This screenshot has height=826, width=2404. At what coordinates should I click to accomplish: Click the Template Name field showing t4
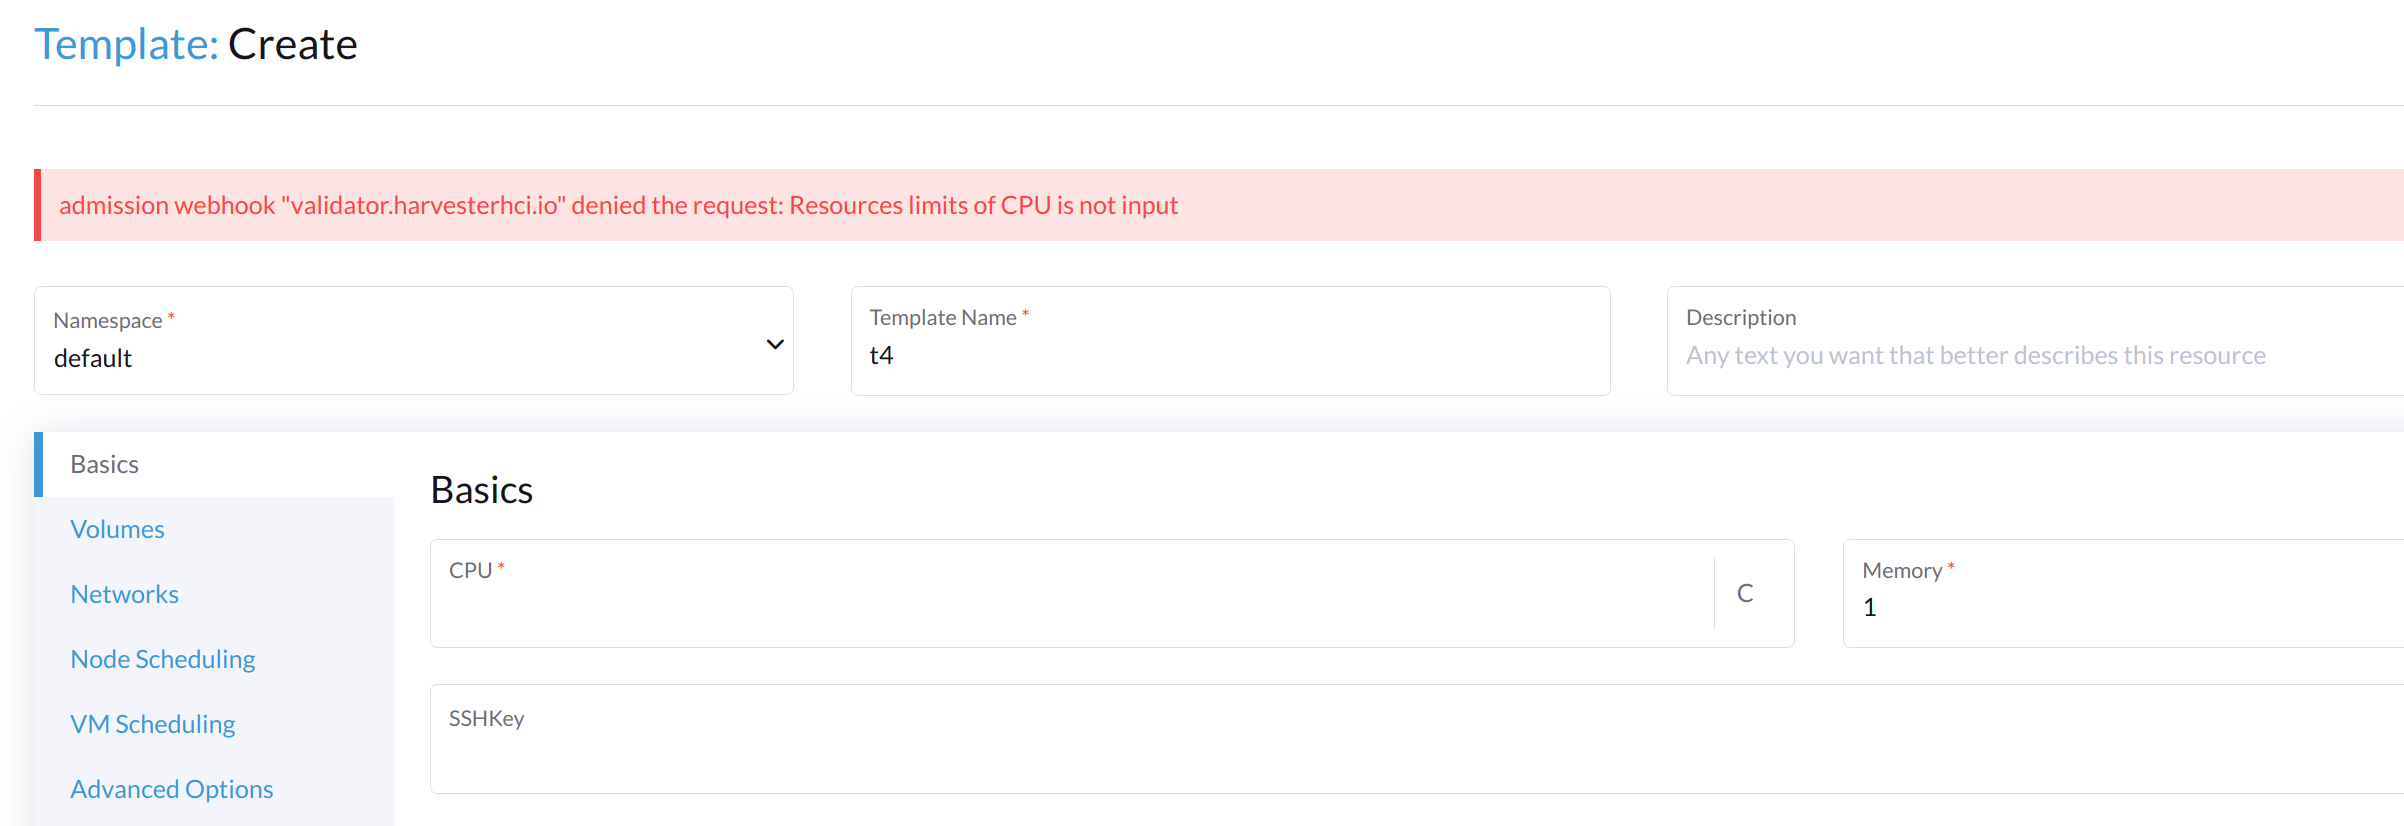[1229, 354]
